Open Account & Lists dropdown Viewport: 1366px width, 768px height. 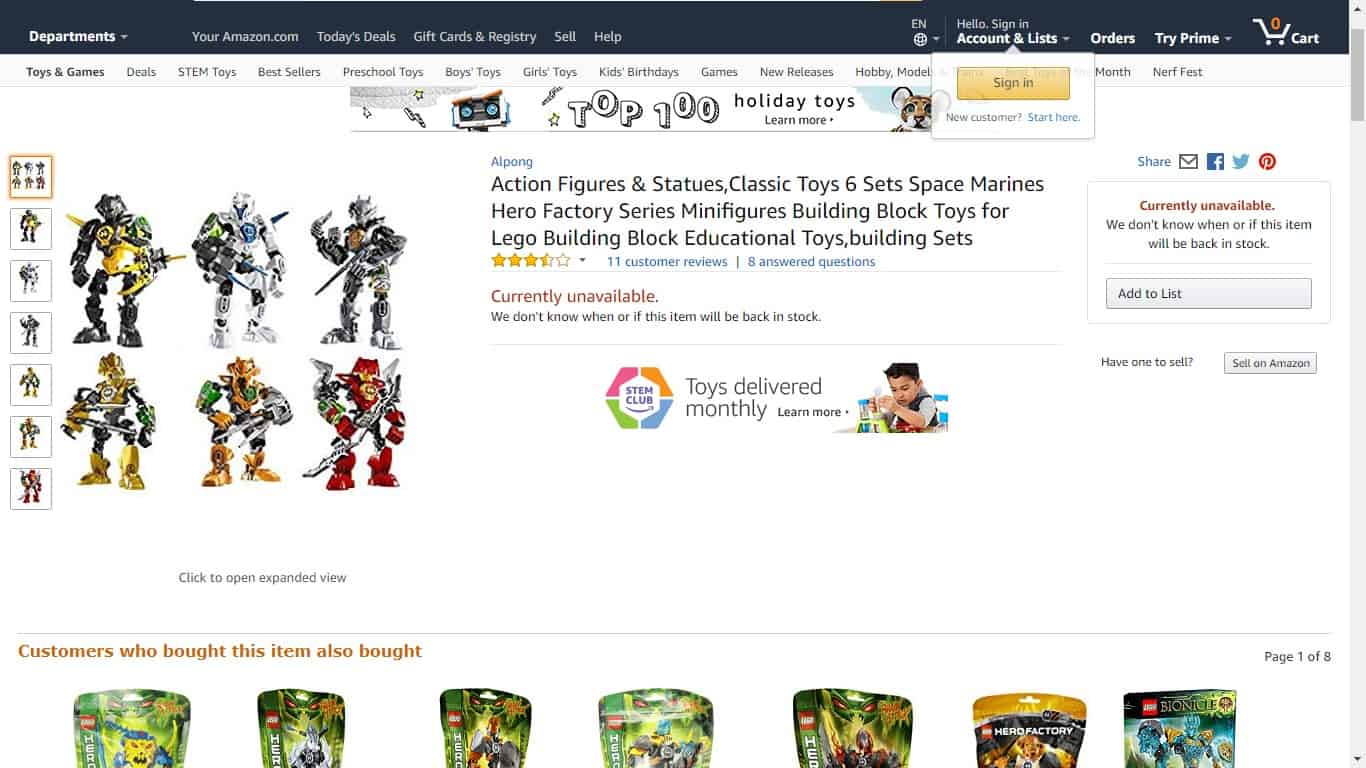(x=1013, y=38)
